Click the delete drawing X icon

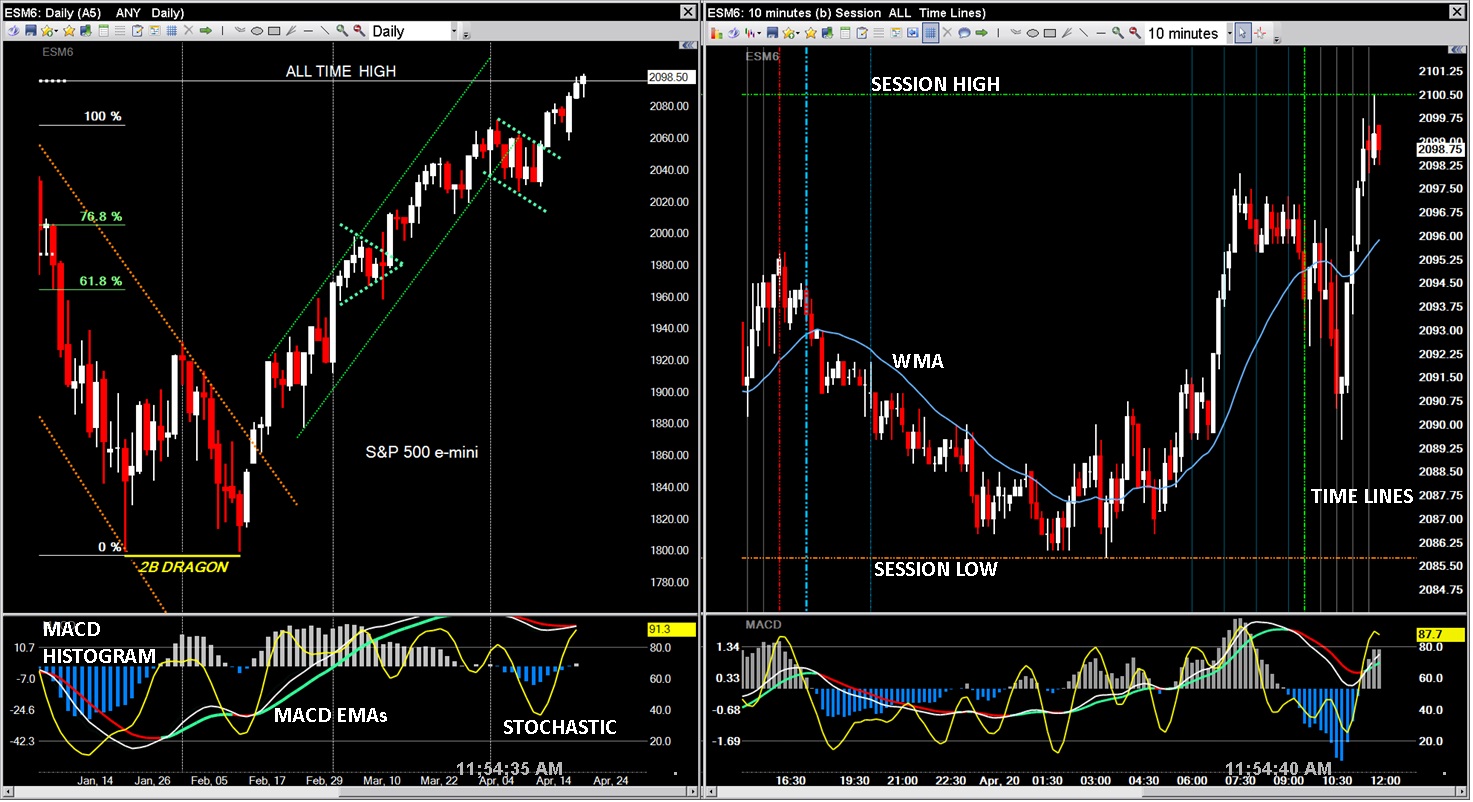(188, 31)
